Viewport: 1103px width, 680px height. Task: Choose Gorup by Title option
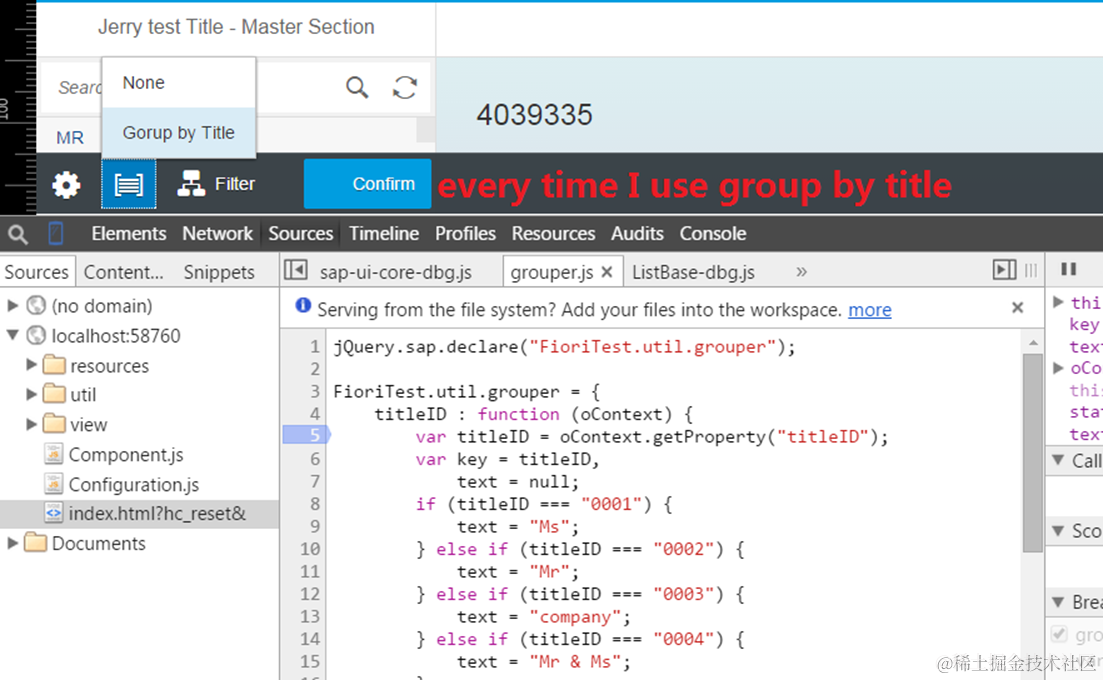(179, 133)
